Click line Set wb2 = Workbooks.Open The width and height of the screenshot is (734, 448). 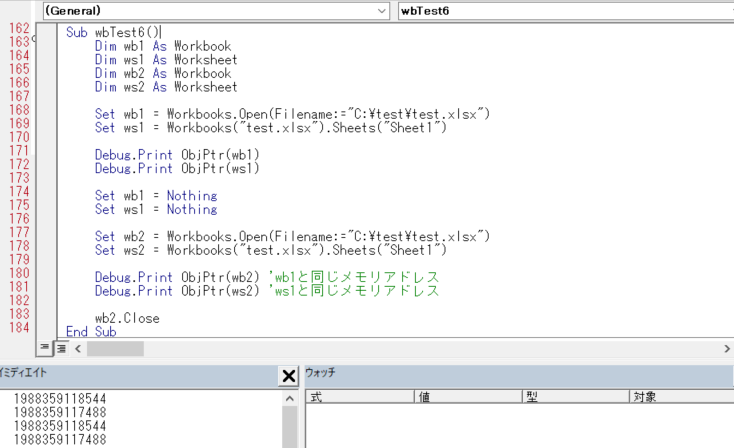pos(292,236)
